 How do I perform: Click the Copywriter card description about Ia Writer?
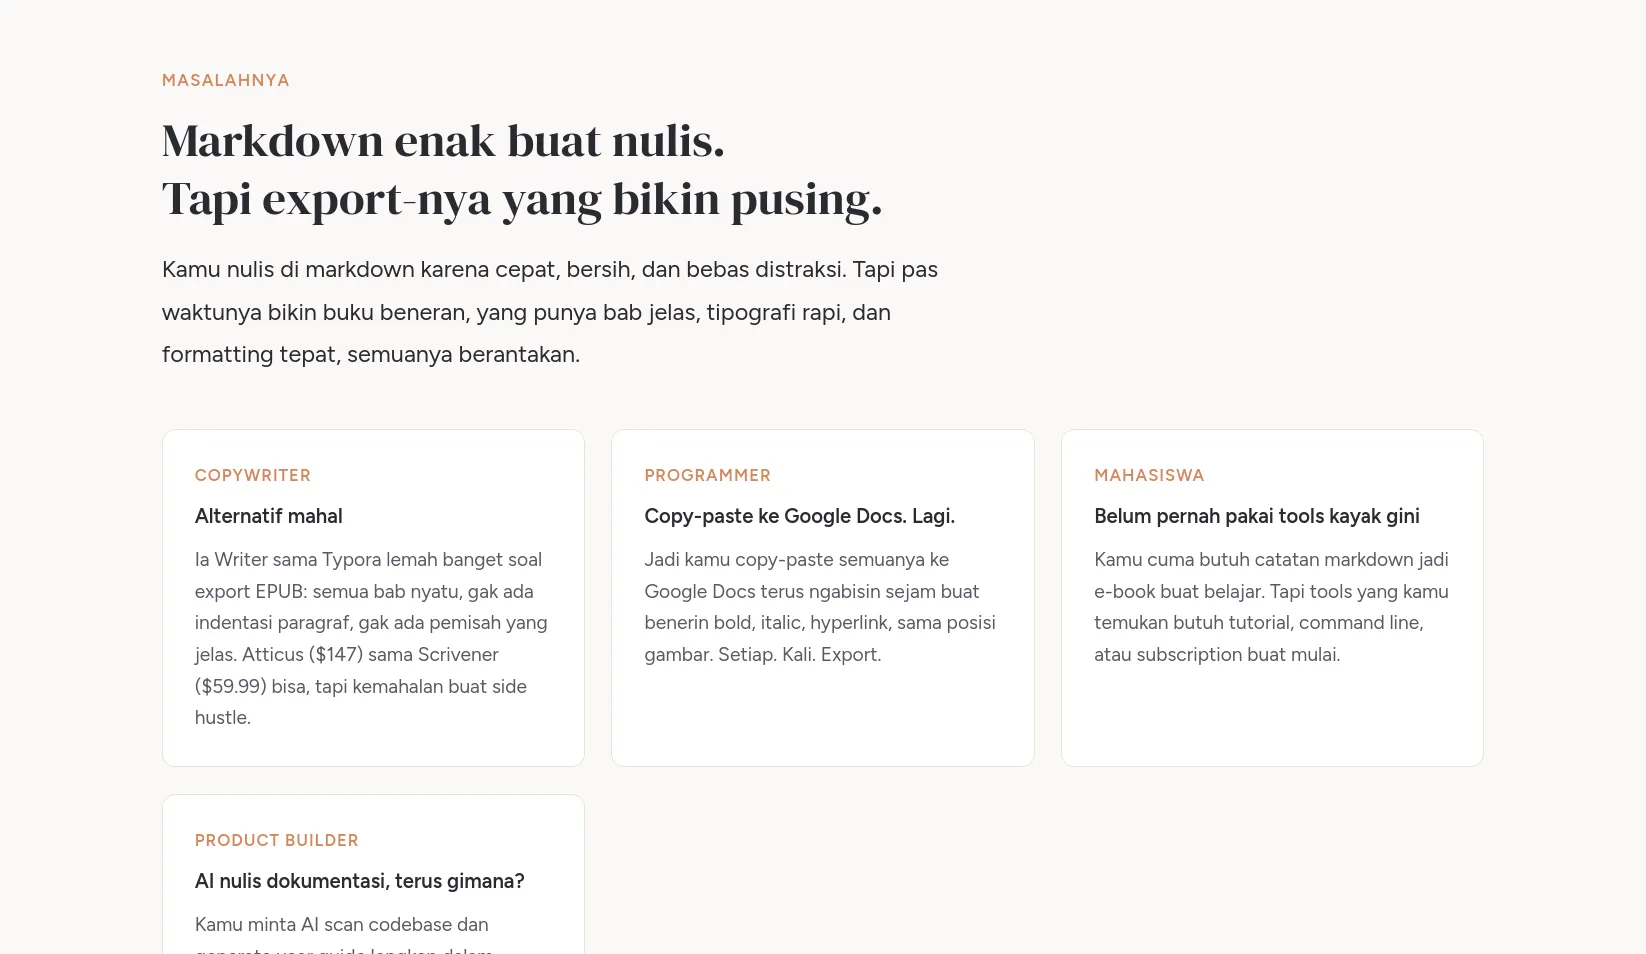click(372, 638)
